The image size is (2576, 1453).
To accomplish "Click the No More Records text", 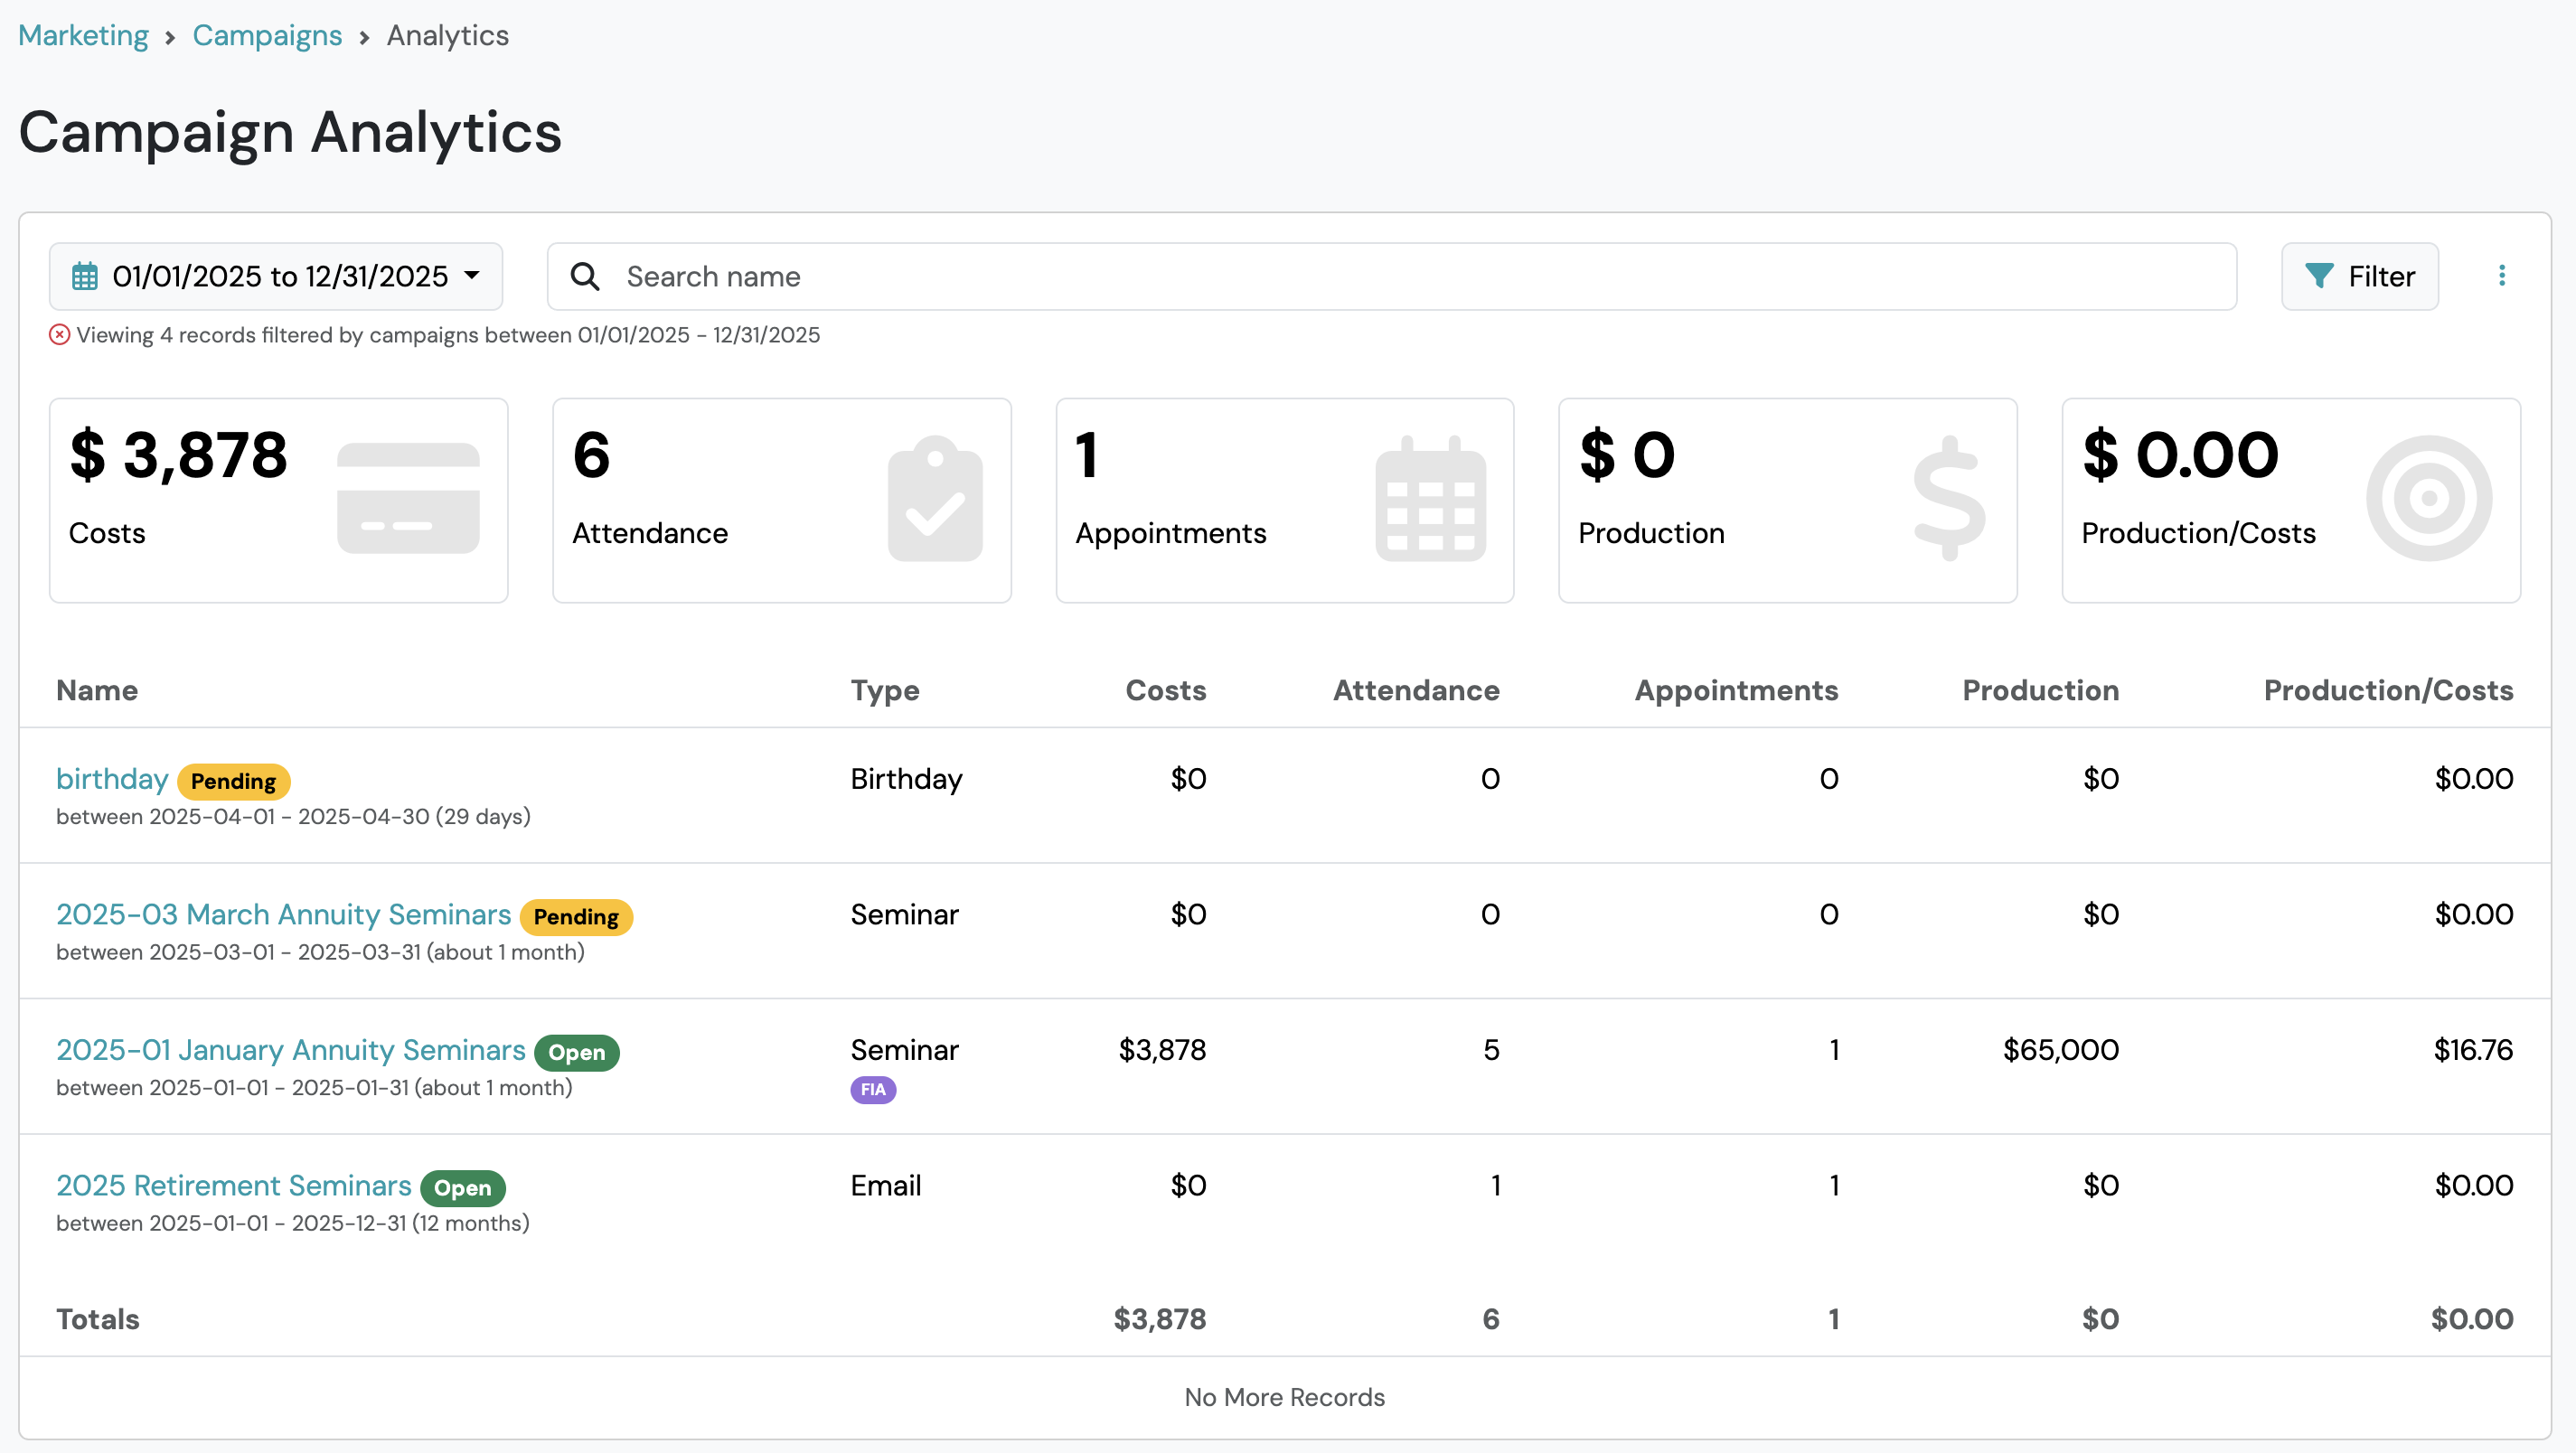I will pyautogui.click(x=1285, y=1397).
